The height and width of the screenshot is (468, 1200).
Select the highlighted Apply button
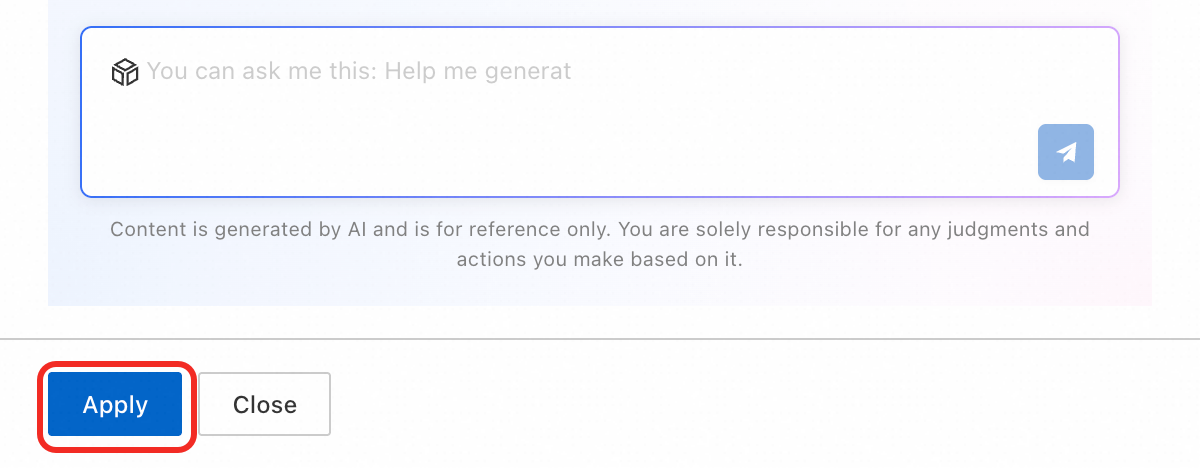coord(115,404)
